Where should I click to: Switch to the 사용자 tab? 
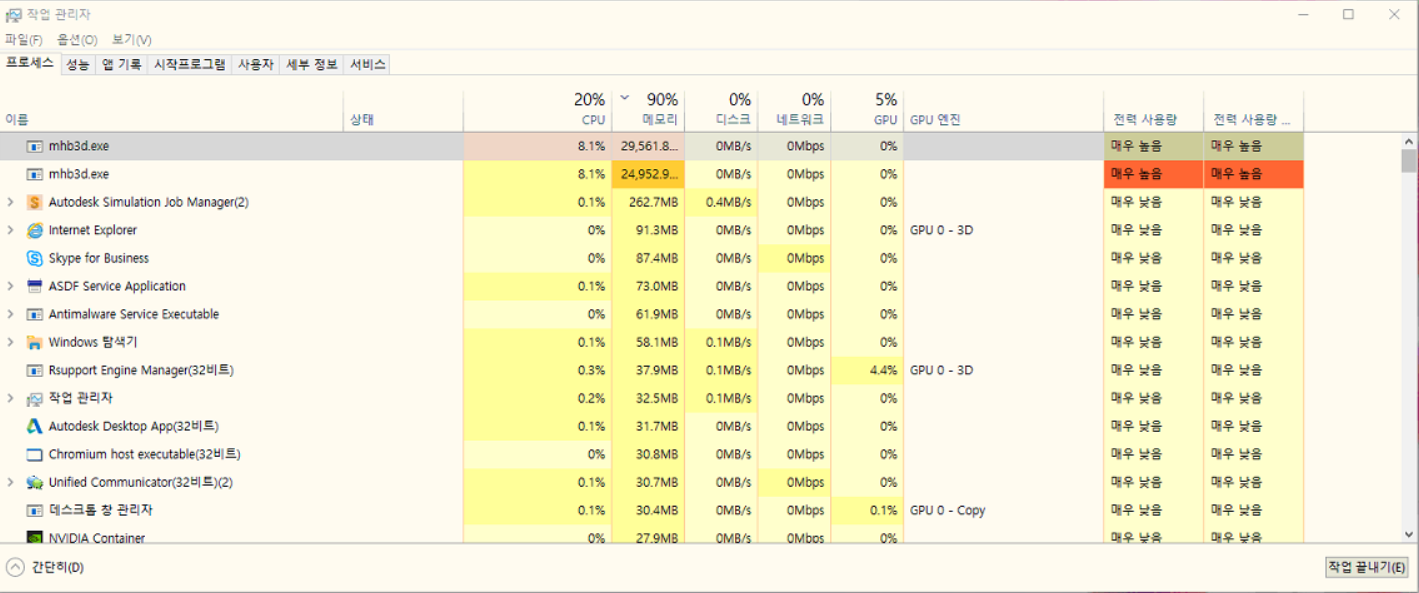[255, 64]
